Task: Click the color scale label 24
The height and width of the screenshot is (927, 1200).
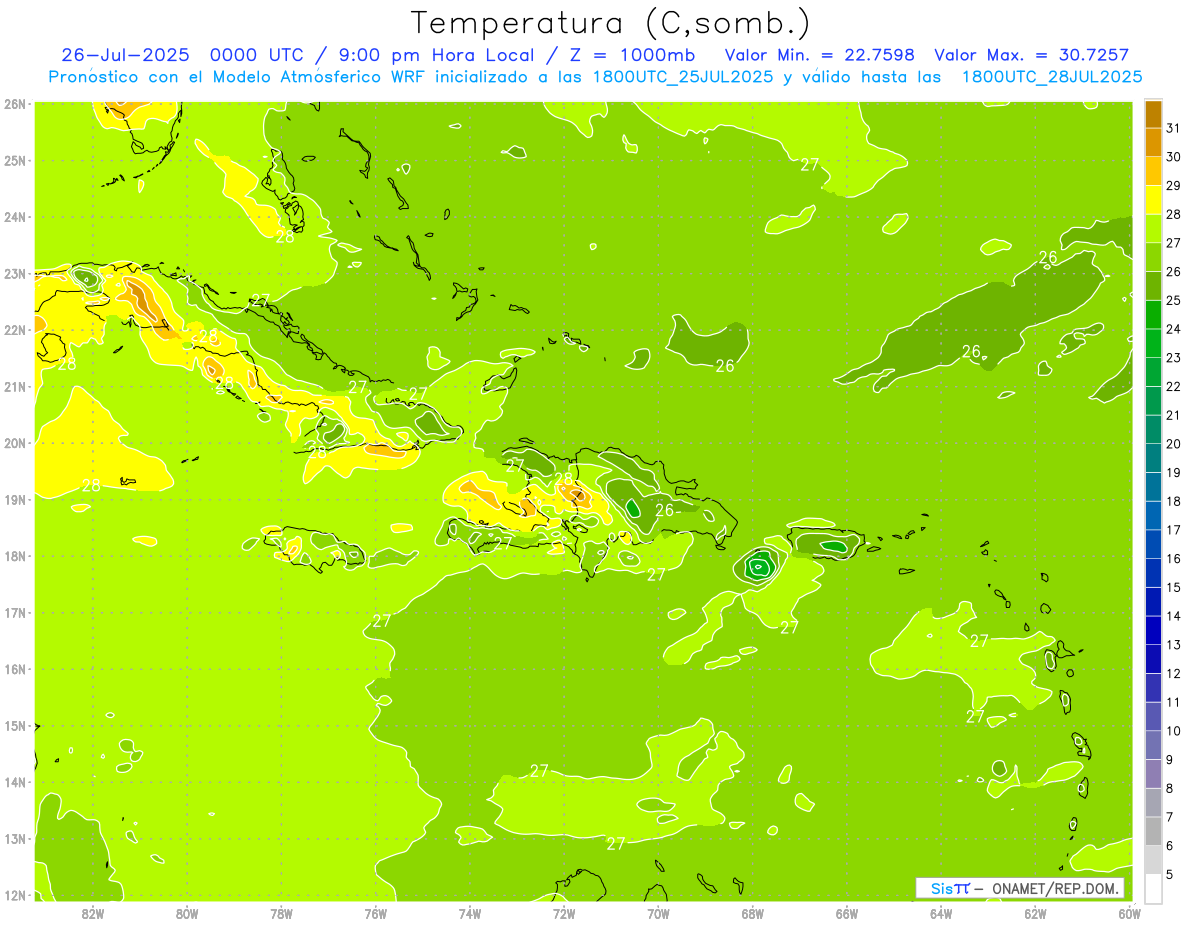Action: [1174, 329]
